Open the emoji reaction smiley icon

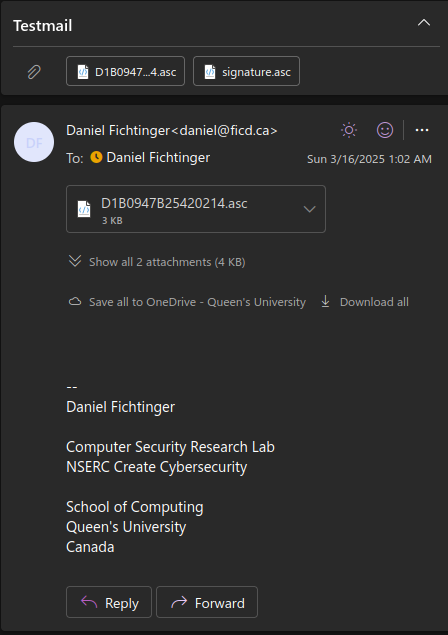385,130
